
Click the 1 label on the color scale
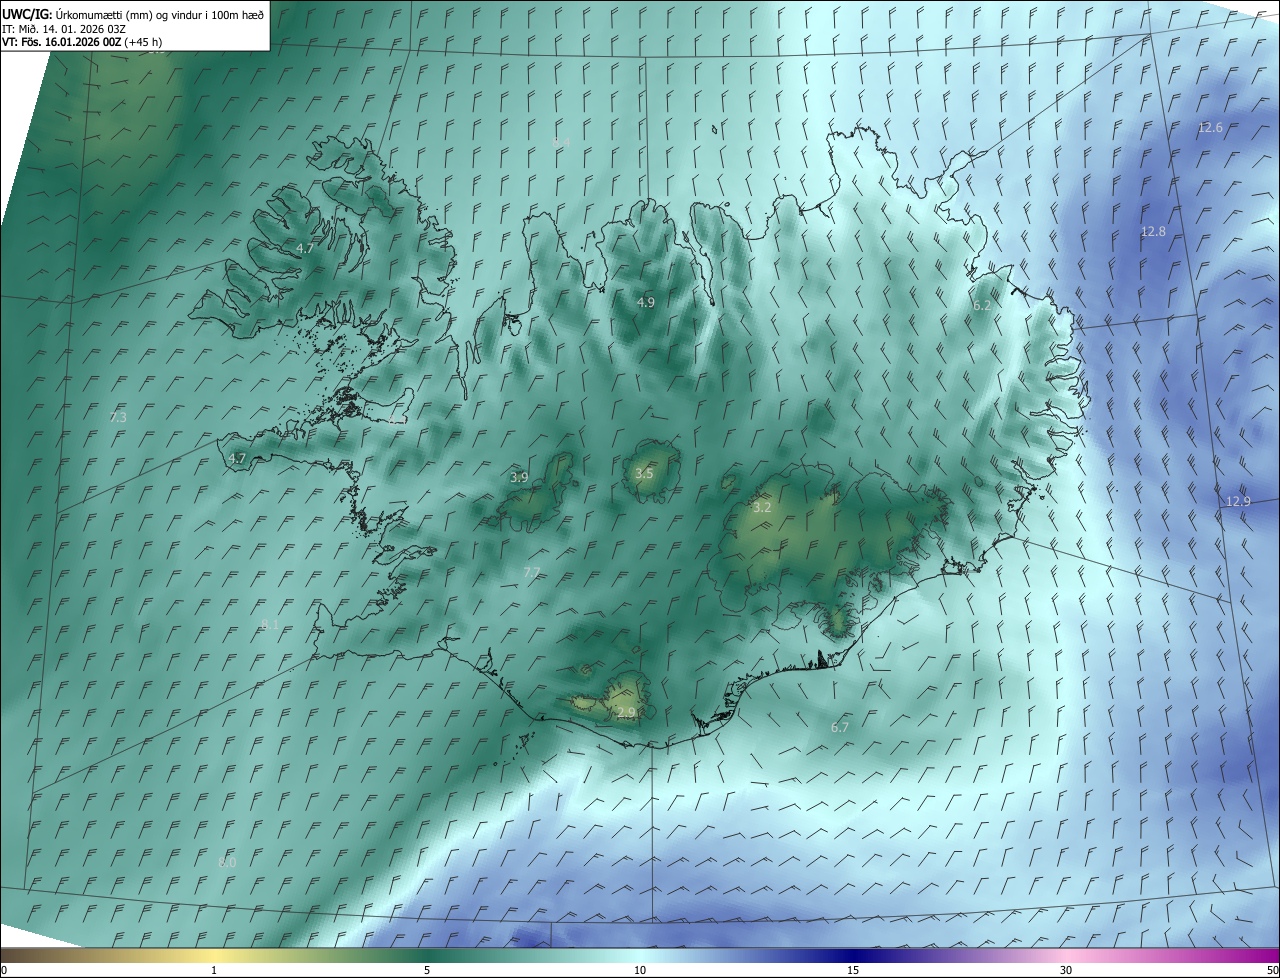pyautogui.click(x=215, y=970)
